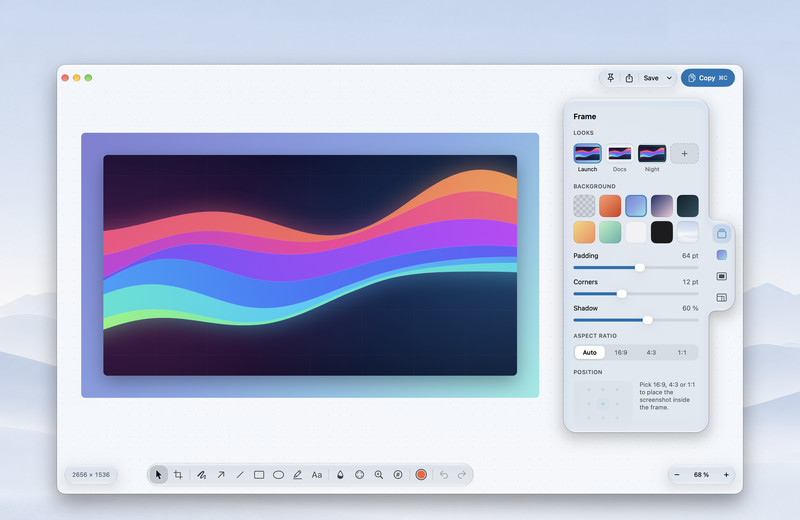Set aspect ratio to 16:9
800x520 pixels.
click(x=620, y=352)
